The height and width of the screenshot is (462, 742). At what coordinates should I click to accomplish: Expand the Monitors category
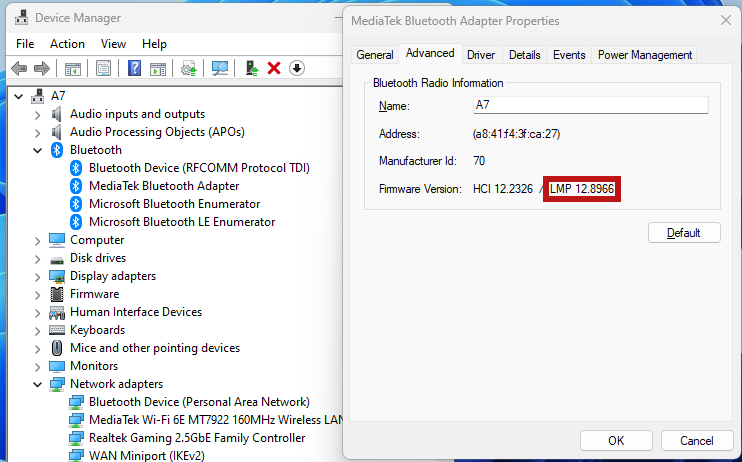point(37,366)
